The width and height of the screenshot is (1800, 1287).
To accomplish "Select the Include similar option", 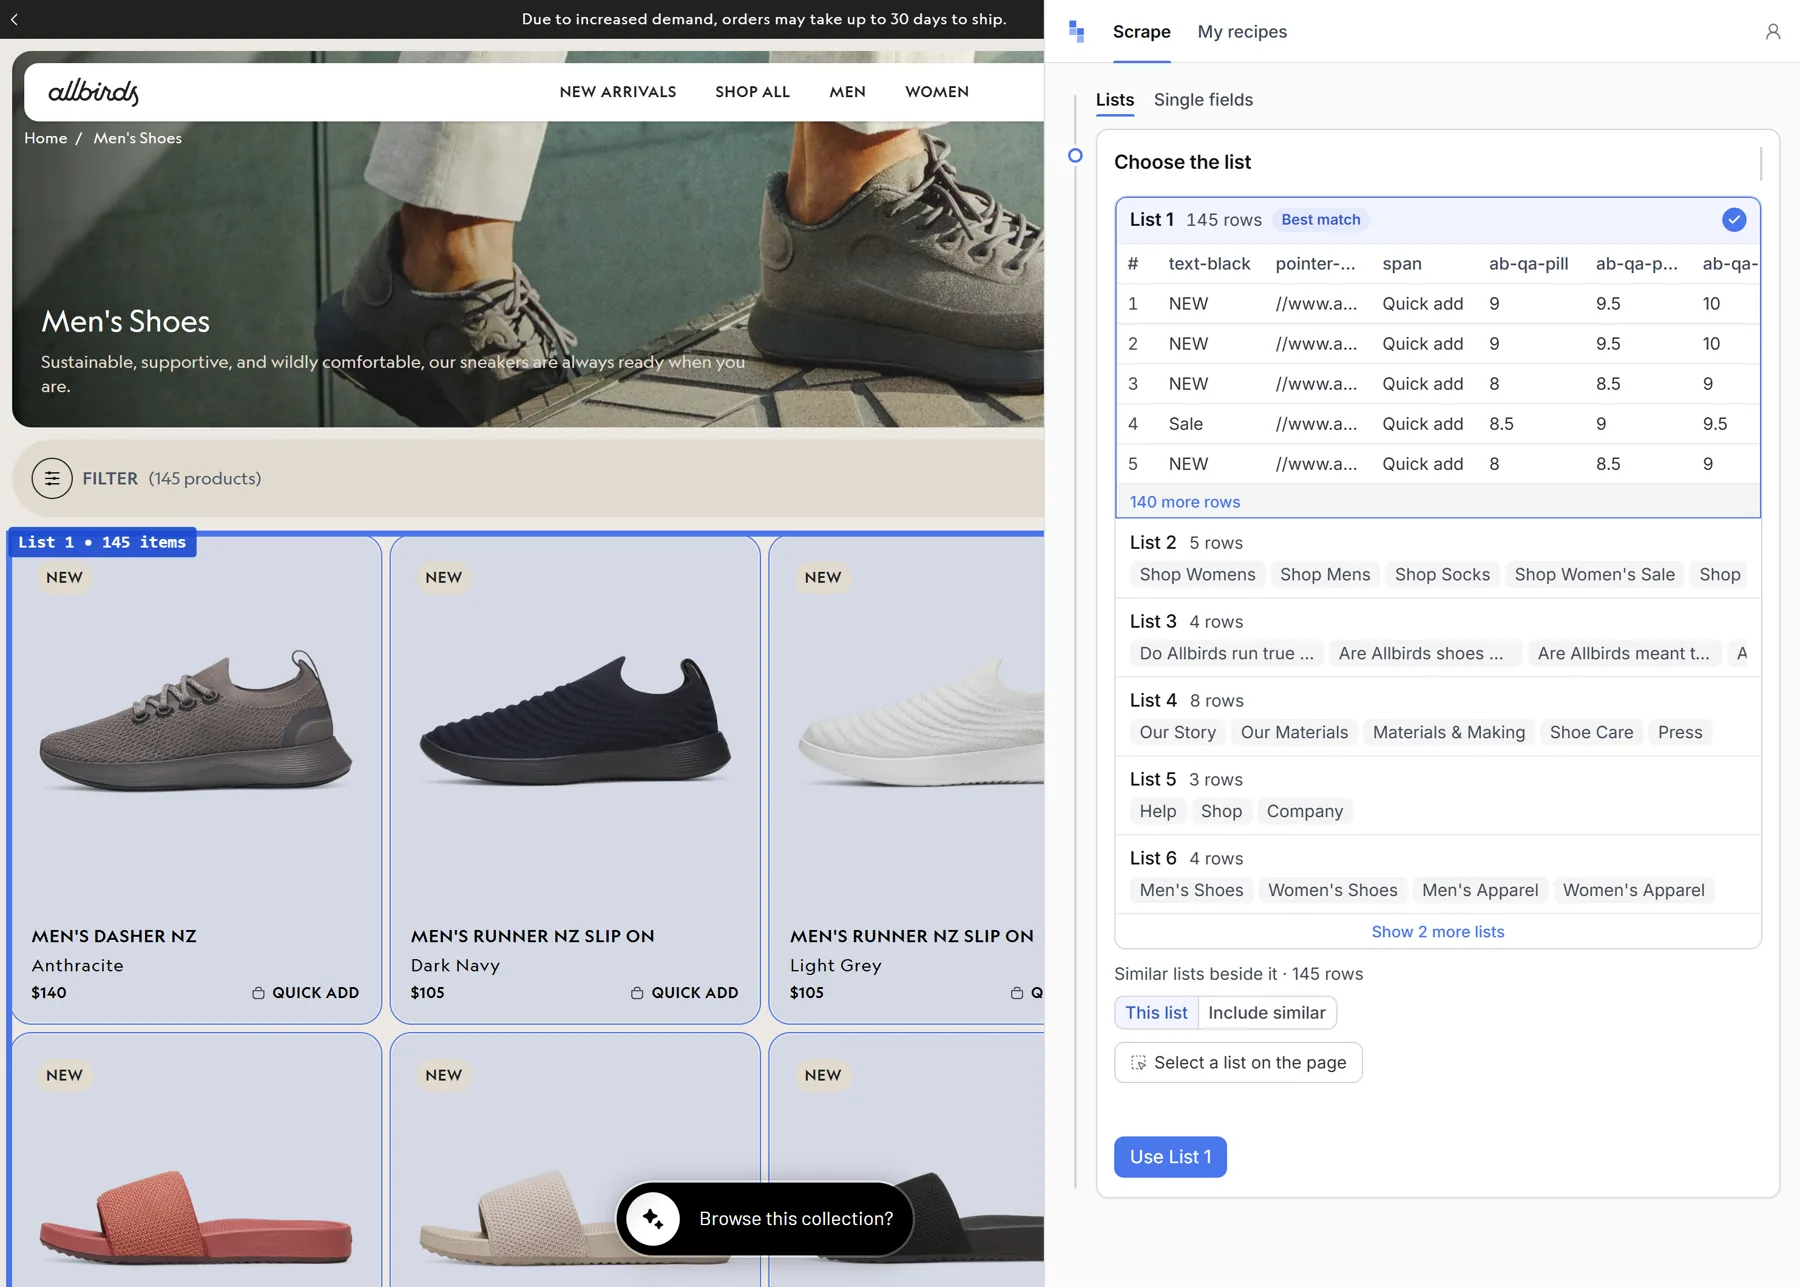I will 1266,1012.
